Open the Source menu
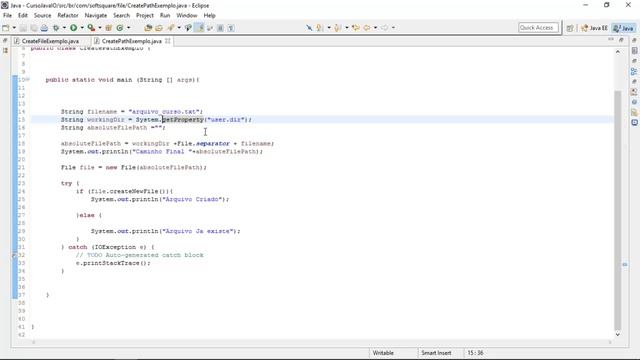 tap(42, 16)
